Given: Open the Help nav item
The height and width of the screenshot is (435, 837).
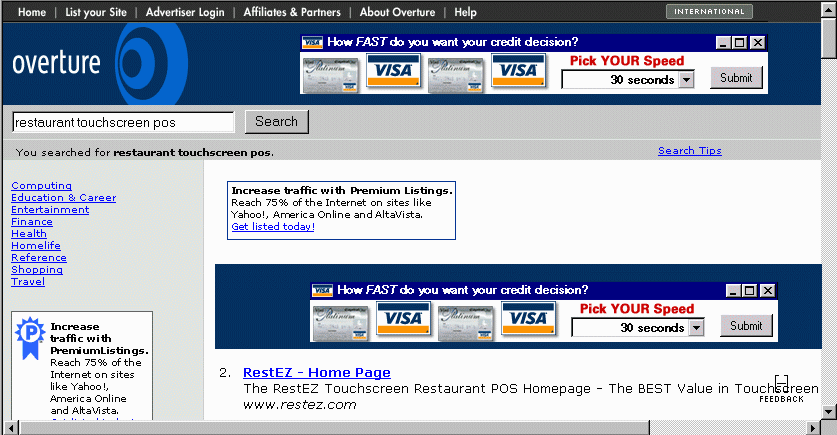Looking at the screenshot, I should [465, 12].
